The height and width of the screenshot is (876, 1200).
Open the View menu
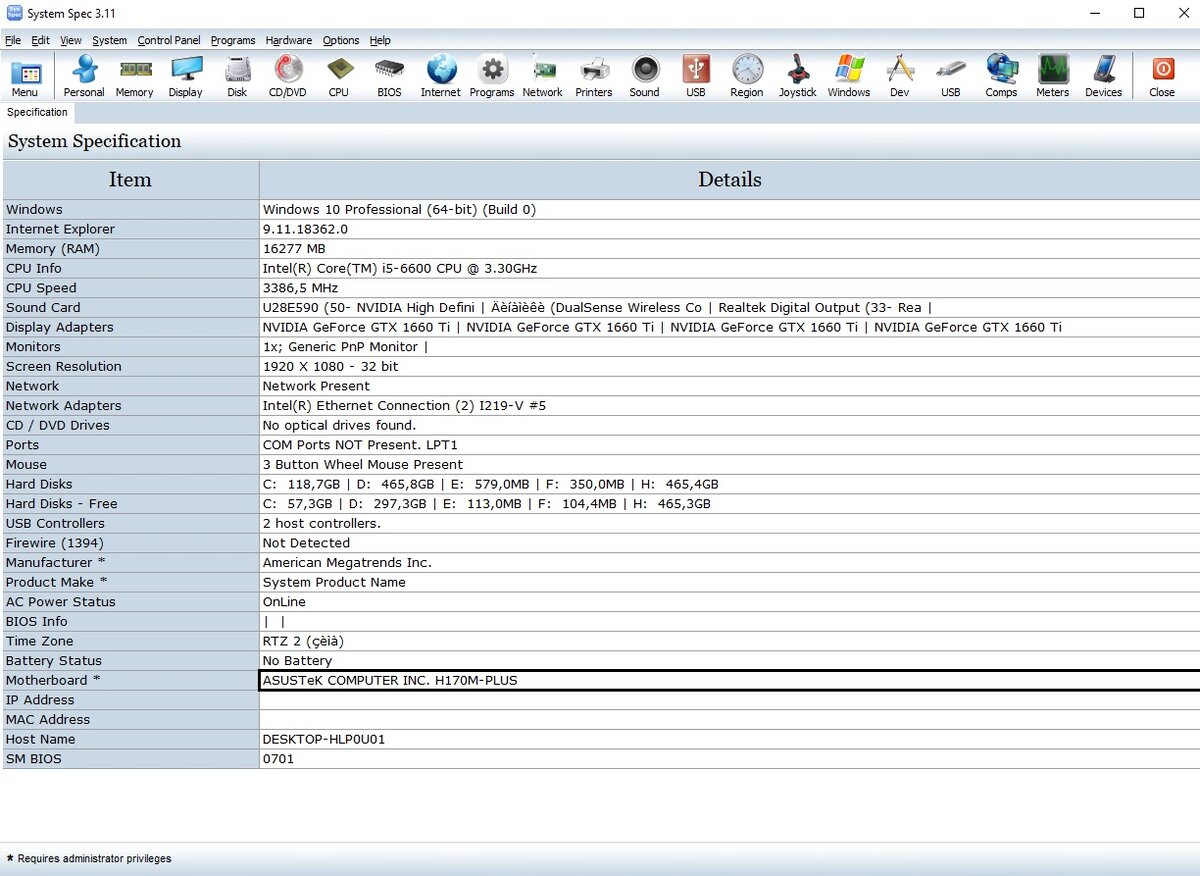71,40
